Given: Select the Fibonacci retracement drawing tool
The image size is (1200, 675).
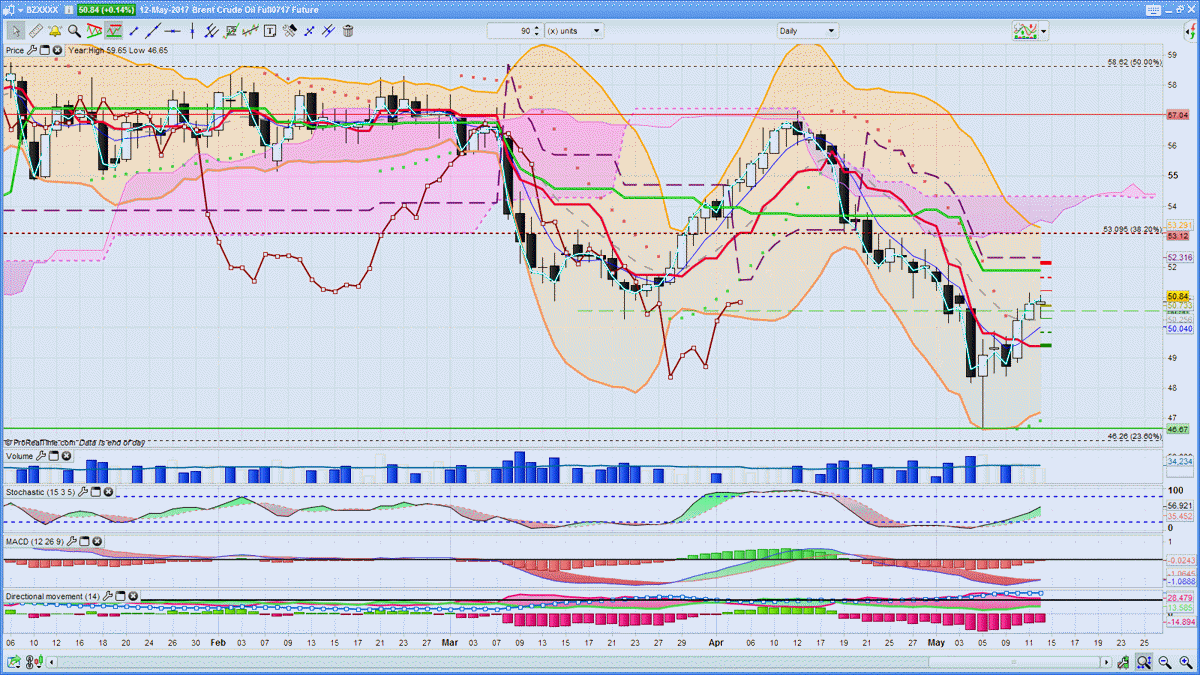Looking at the screenshot, I should (x=231, y=31).
